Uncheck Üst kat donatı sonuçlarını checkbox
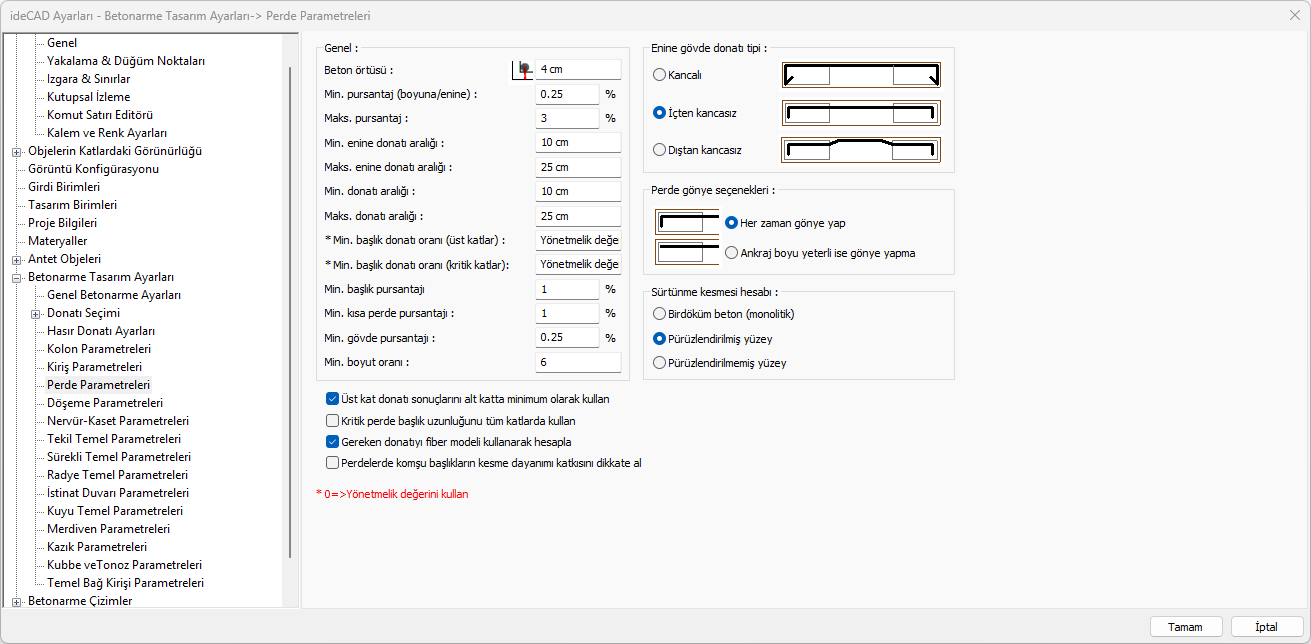Viewport: 1311px width, 644px height. (333, 399)
